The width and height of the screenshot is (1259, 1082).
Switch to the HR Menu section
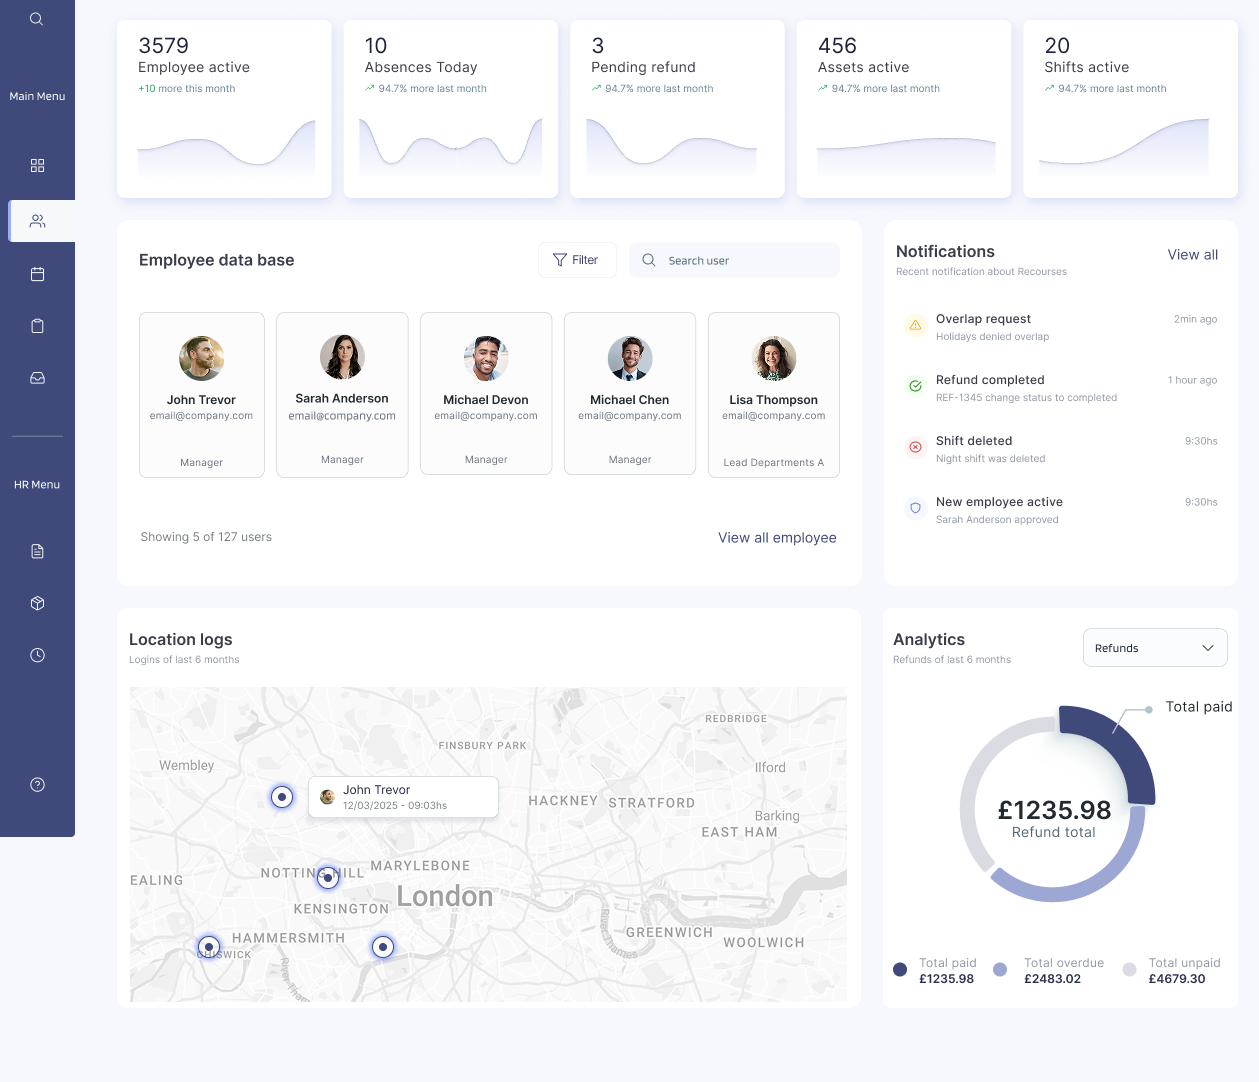37,484
